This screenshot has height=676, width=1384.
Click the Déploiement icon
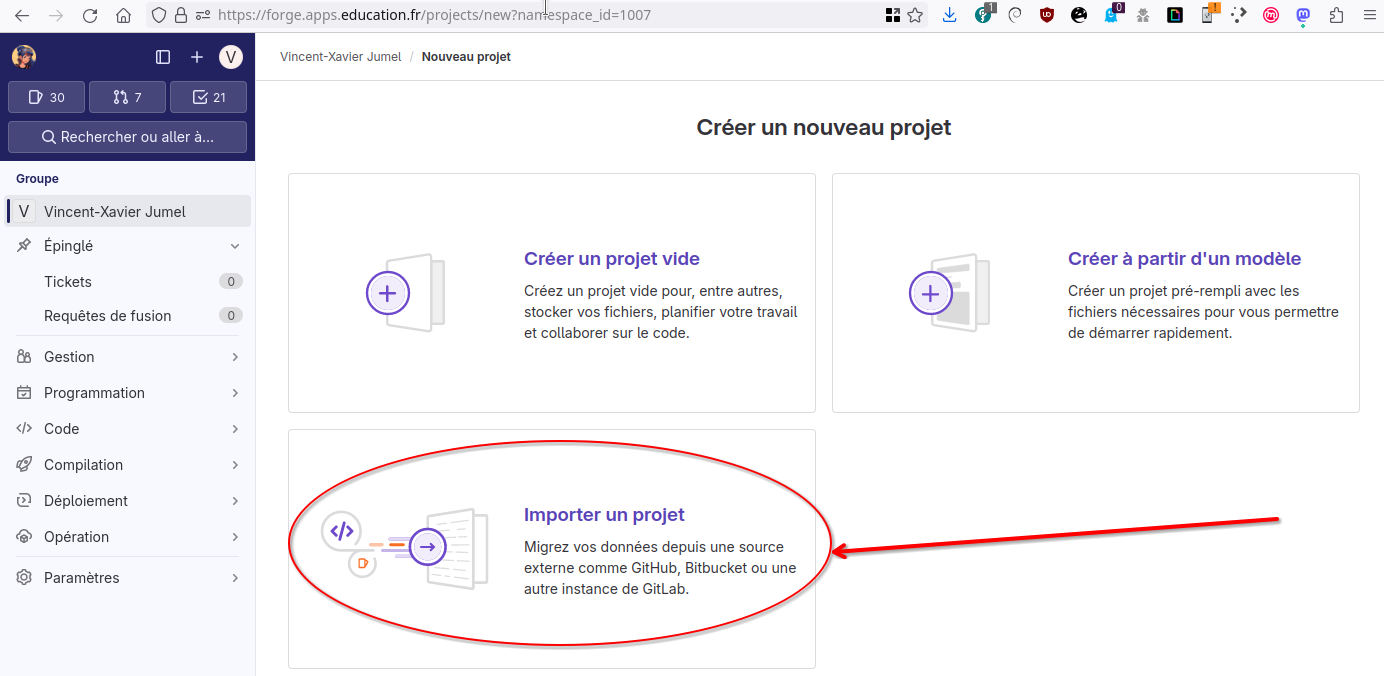point(24,501)
